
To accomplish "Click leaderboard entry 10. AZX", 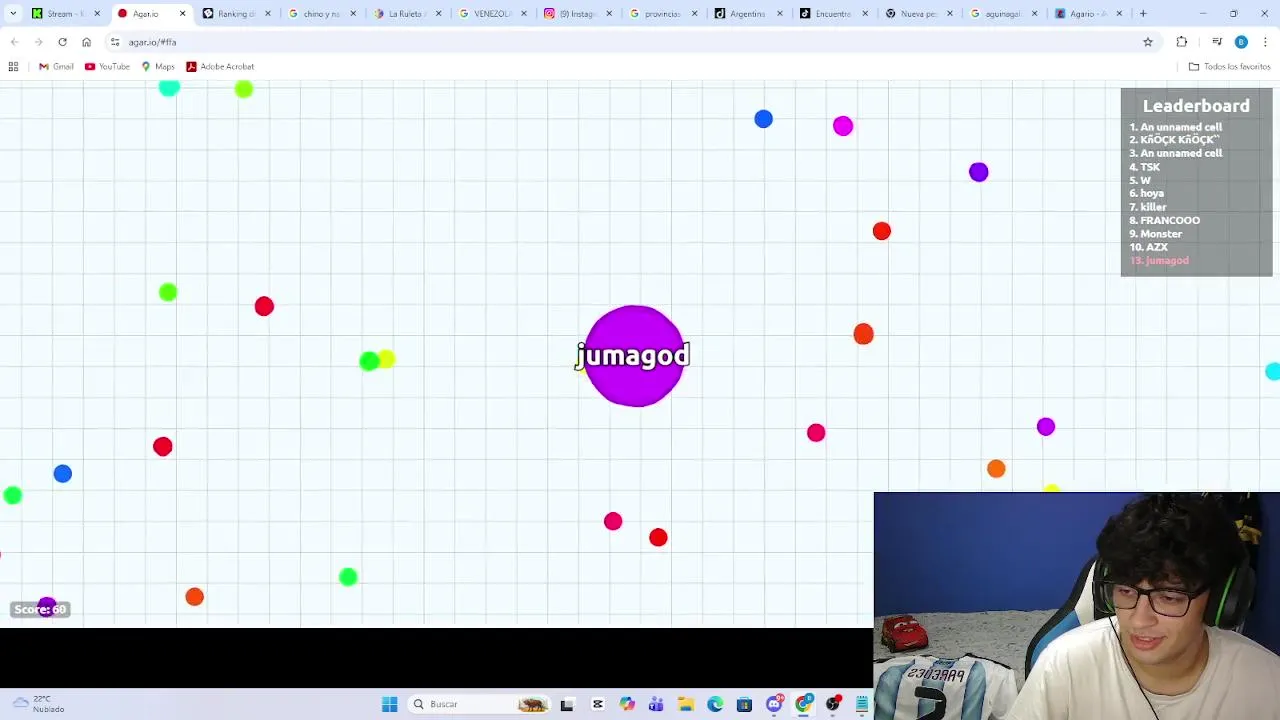I will click(x=1149, y=247).
